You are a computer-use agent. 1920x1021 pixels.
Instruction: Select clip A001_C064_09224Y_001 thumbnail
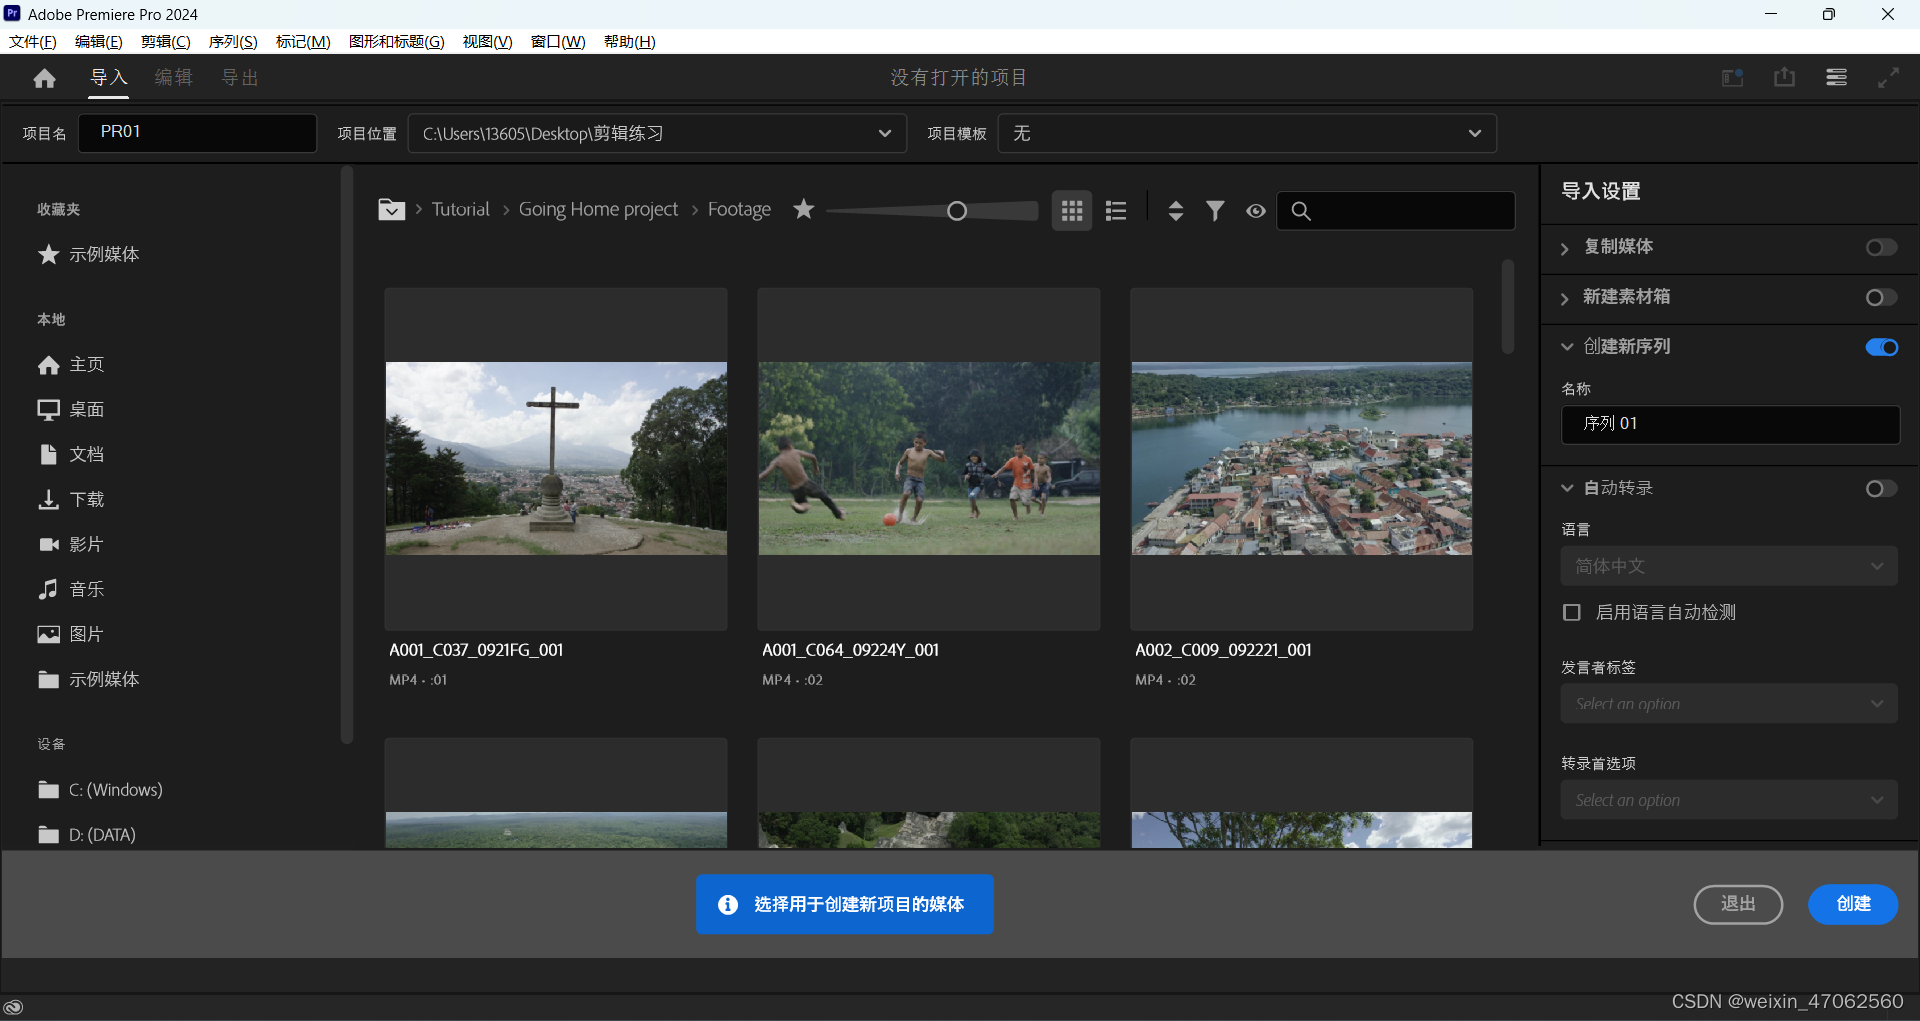[x=929, y=459]
